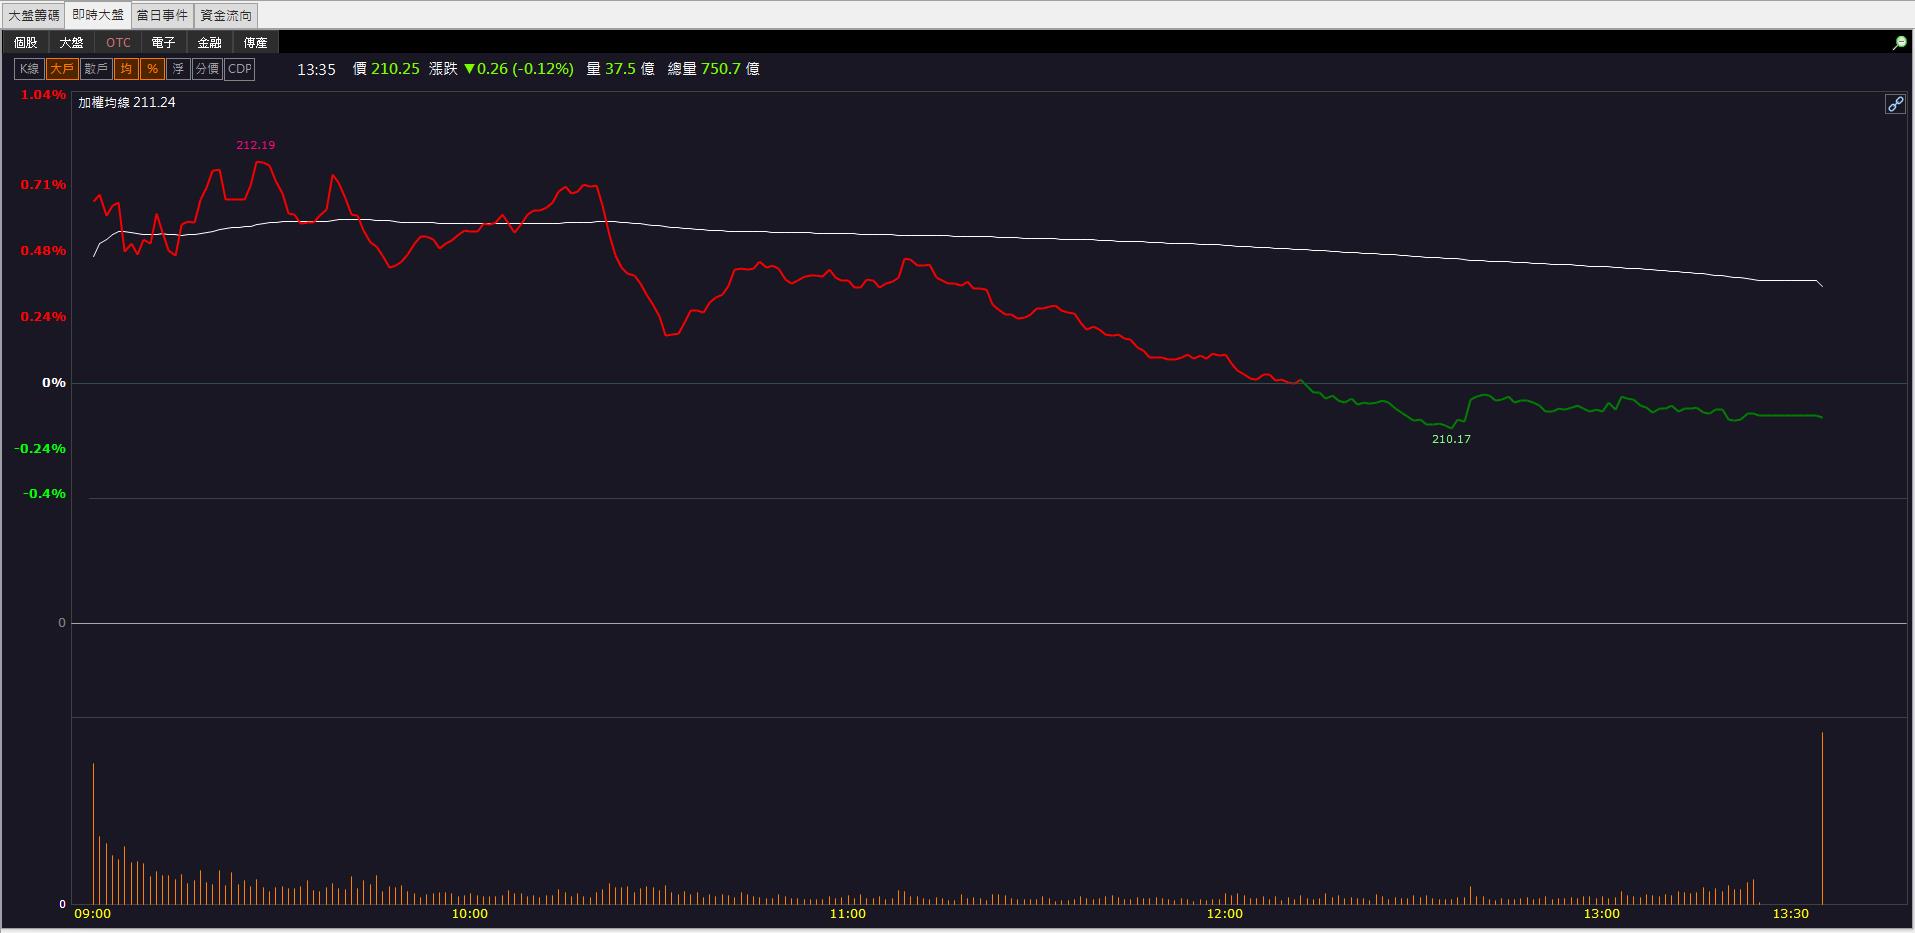
Task: Enable the CDP indicator toggle
Action: pos(240,69)
